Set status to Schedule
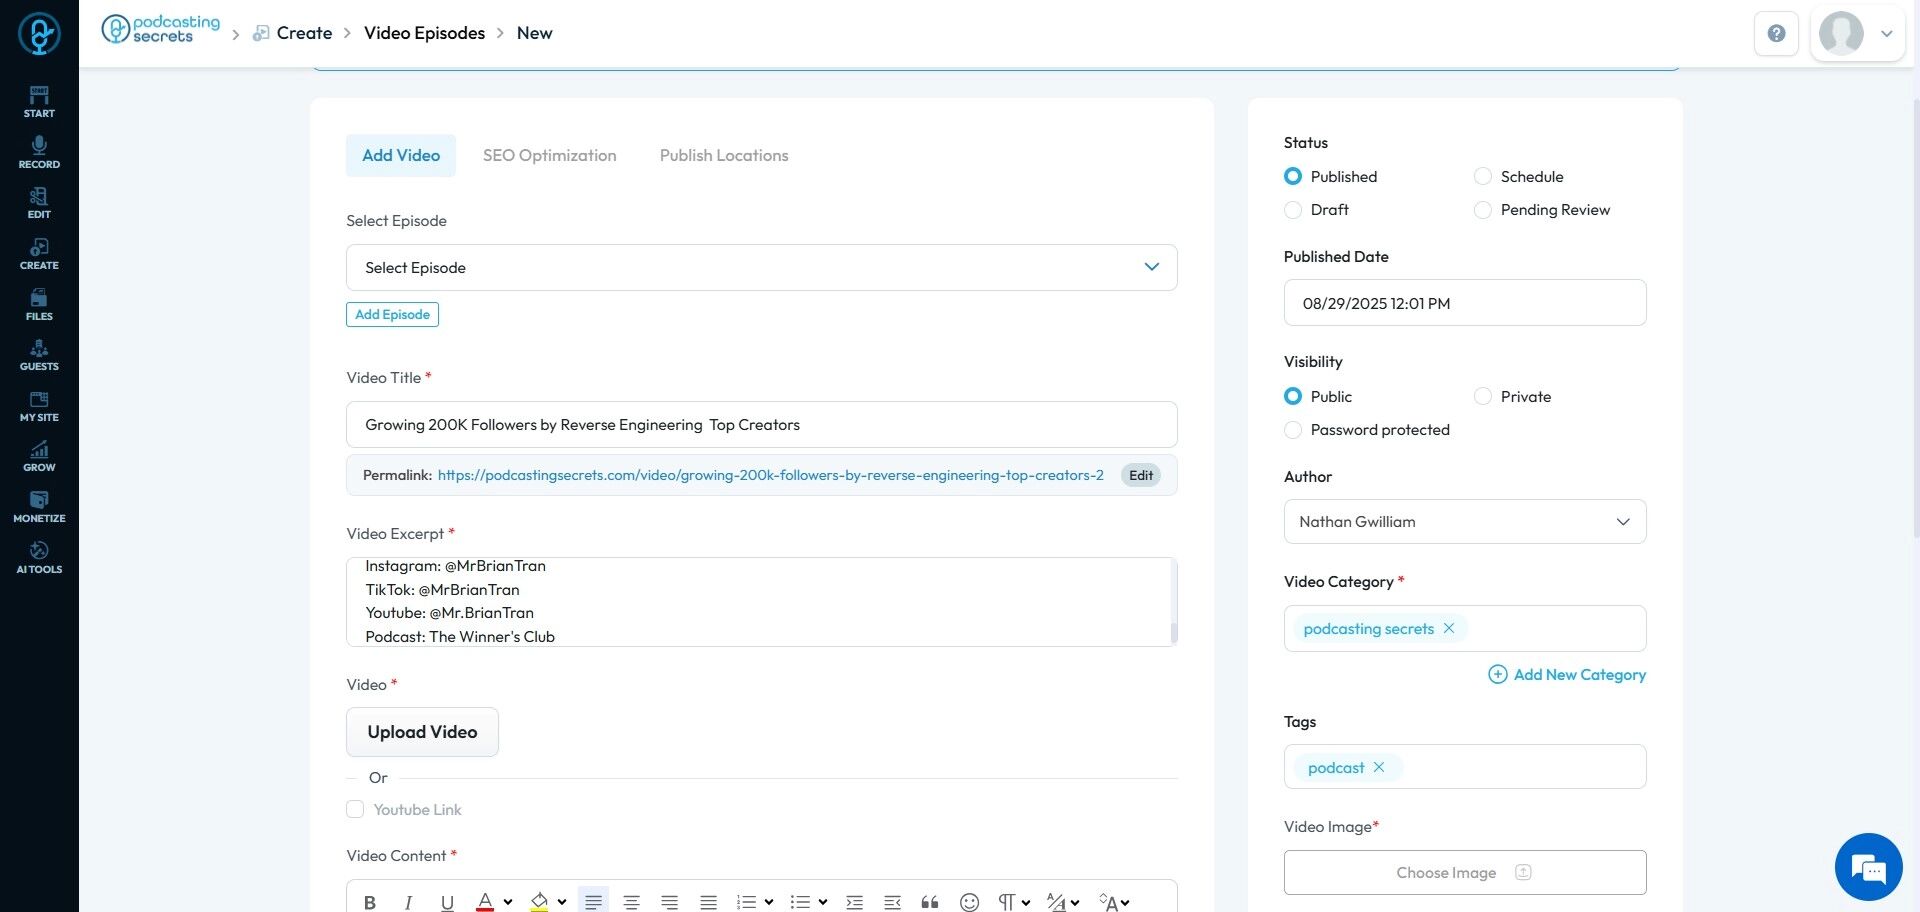The height and width of the screenshot is (912, 1920). (1483, 176)
